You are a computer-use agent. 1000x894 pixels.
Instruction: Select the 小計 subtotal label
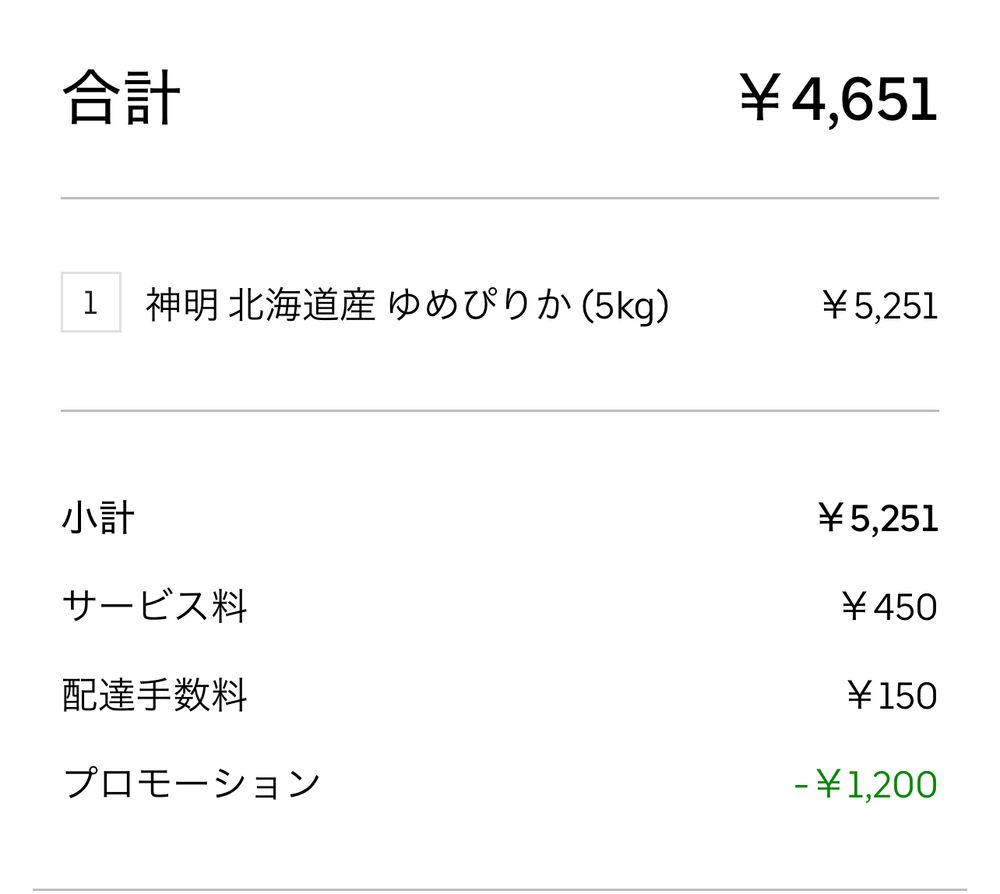98,518
